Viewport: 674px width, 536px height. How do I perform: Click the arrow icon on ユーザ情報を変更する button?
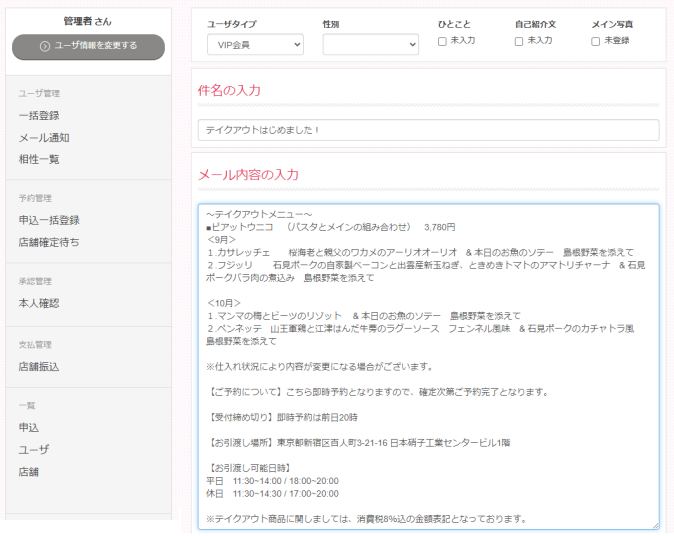[x=45, y=46]
